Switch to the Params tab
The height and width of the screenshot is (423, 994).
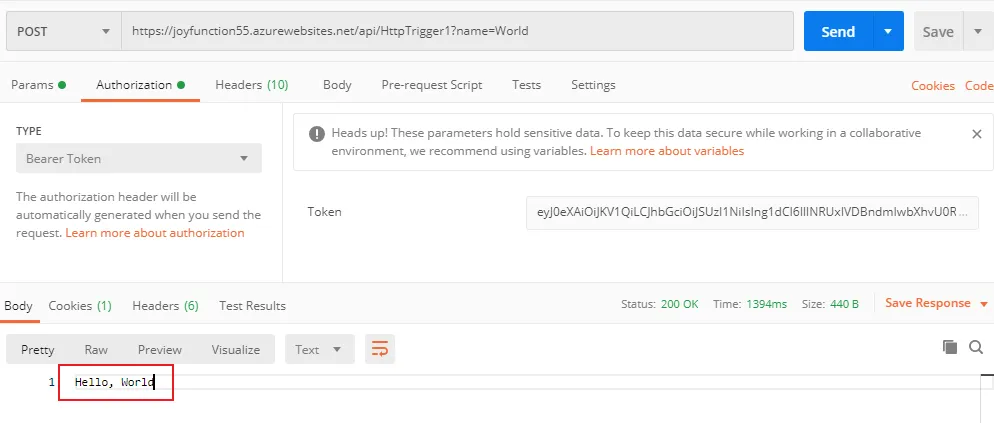[38, 85]
